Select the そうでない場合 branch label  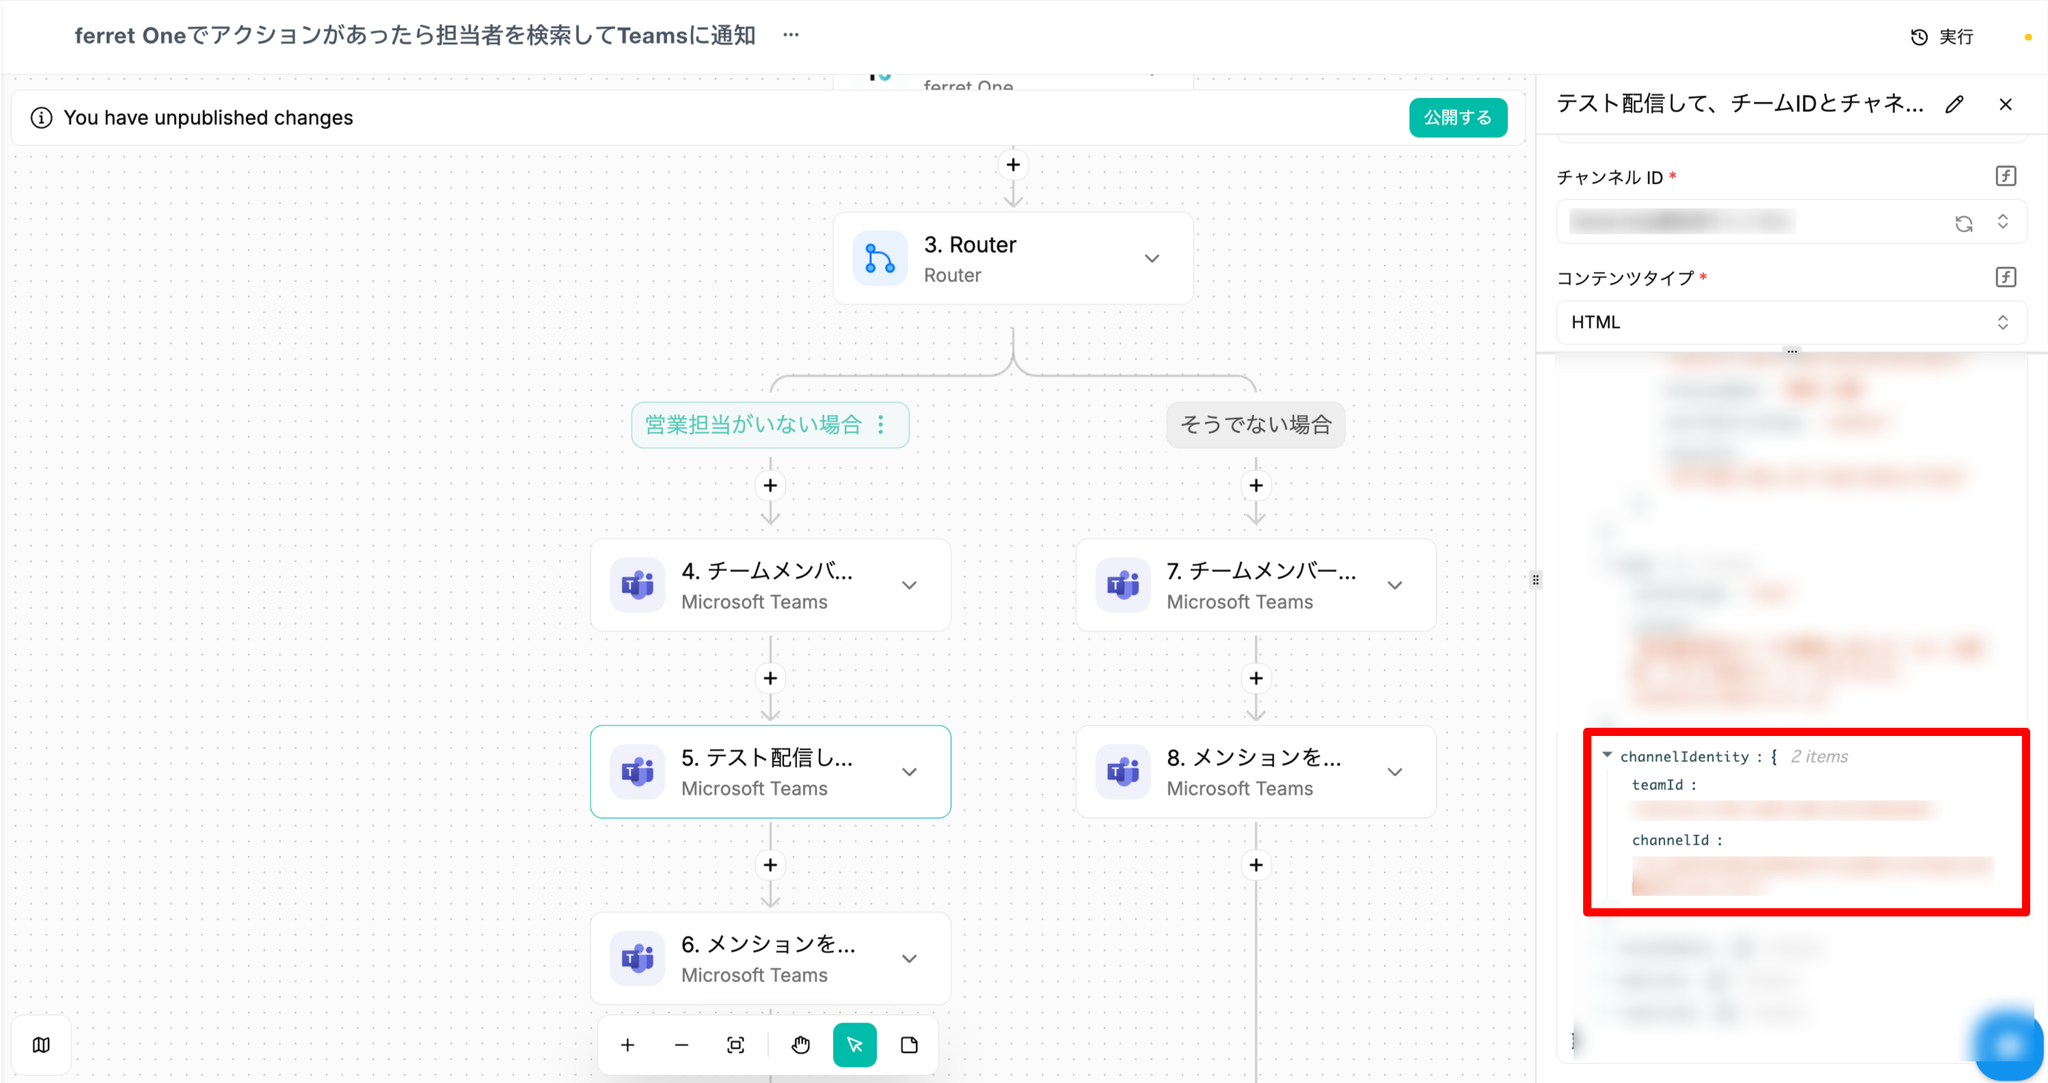click(x=1255, y=425)
